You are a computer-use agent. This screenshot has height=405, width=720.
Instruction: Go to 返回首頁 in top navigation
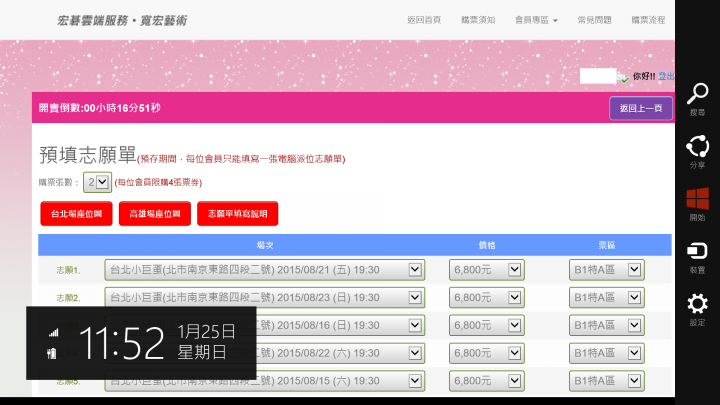pyautogui.click(x=424, y=20)
